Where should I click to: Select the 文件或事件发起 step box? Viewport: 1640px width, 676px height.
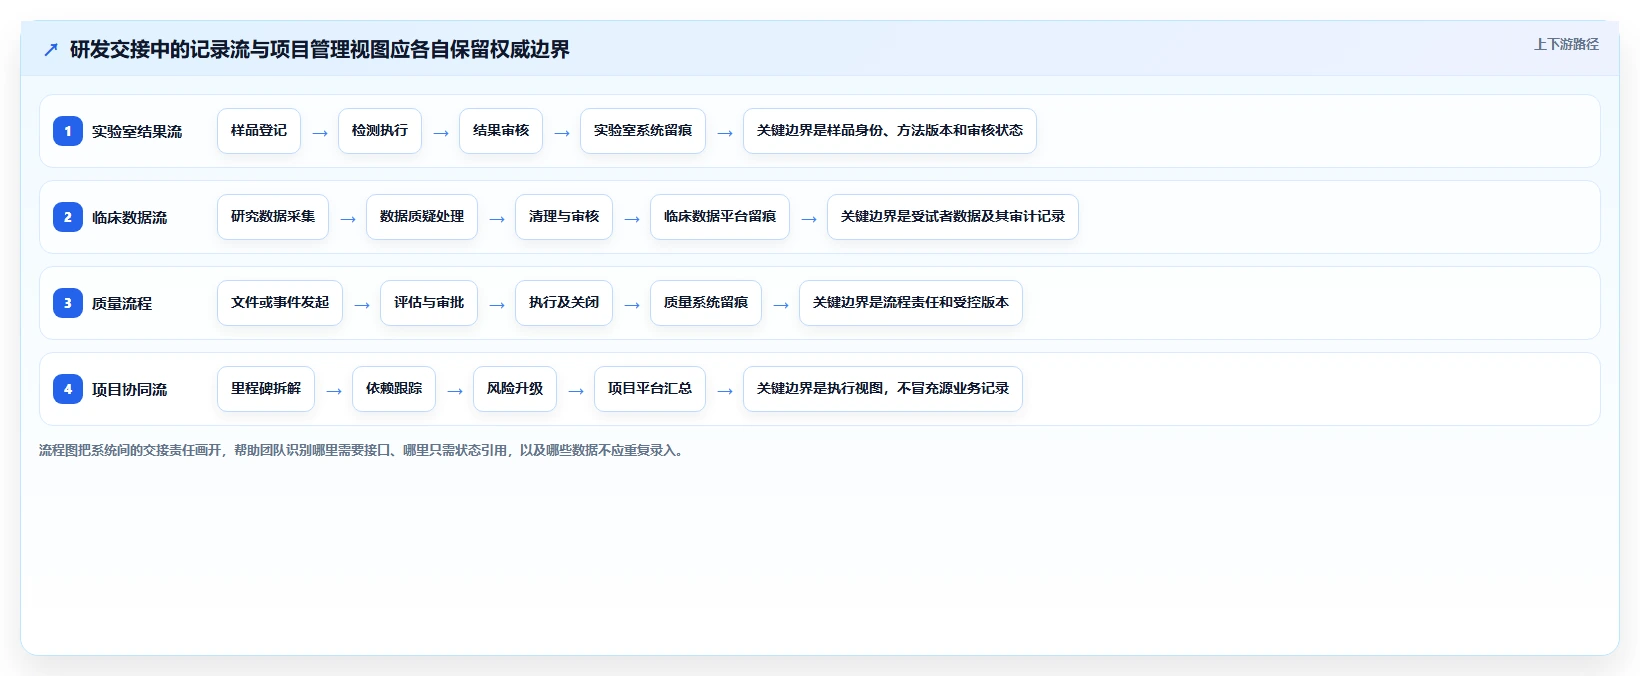[280, 303]
